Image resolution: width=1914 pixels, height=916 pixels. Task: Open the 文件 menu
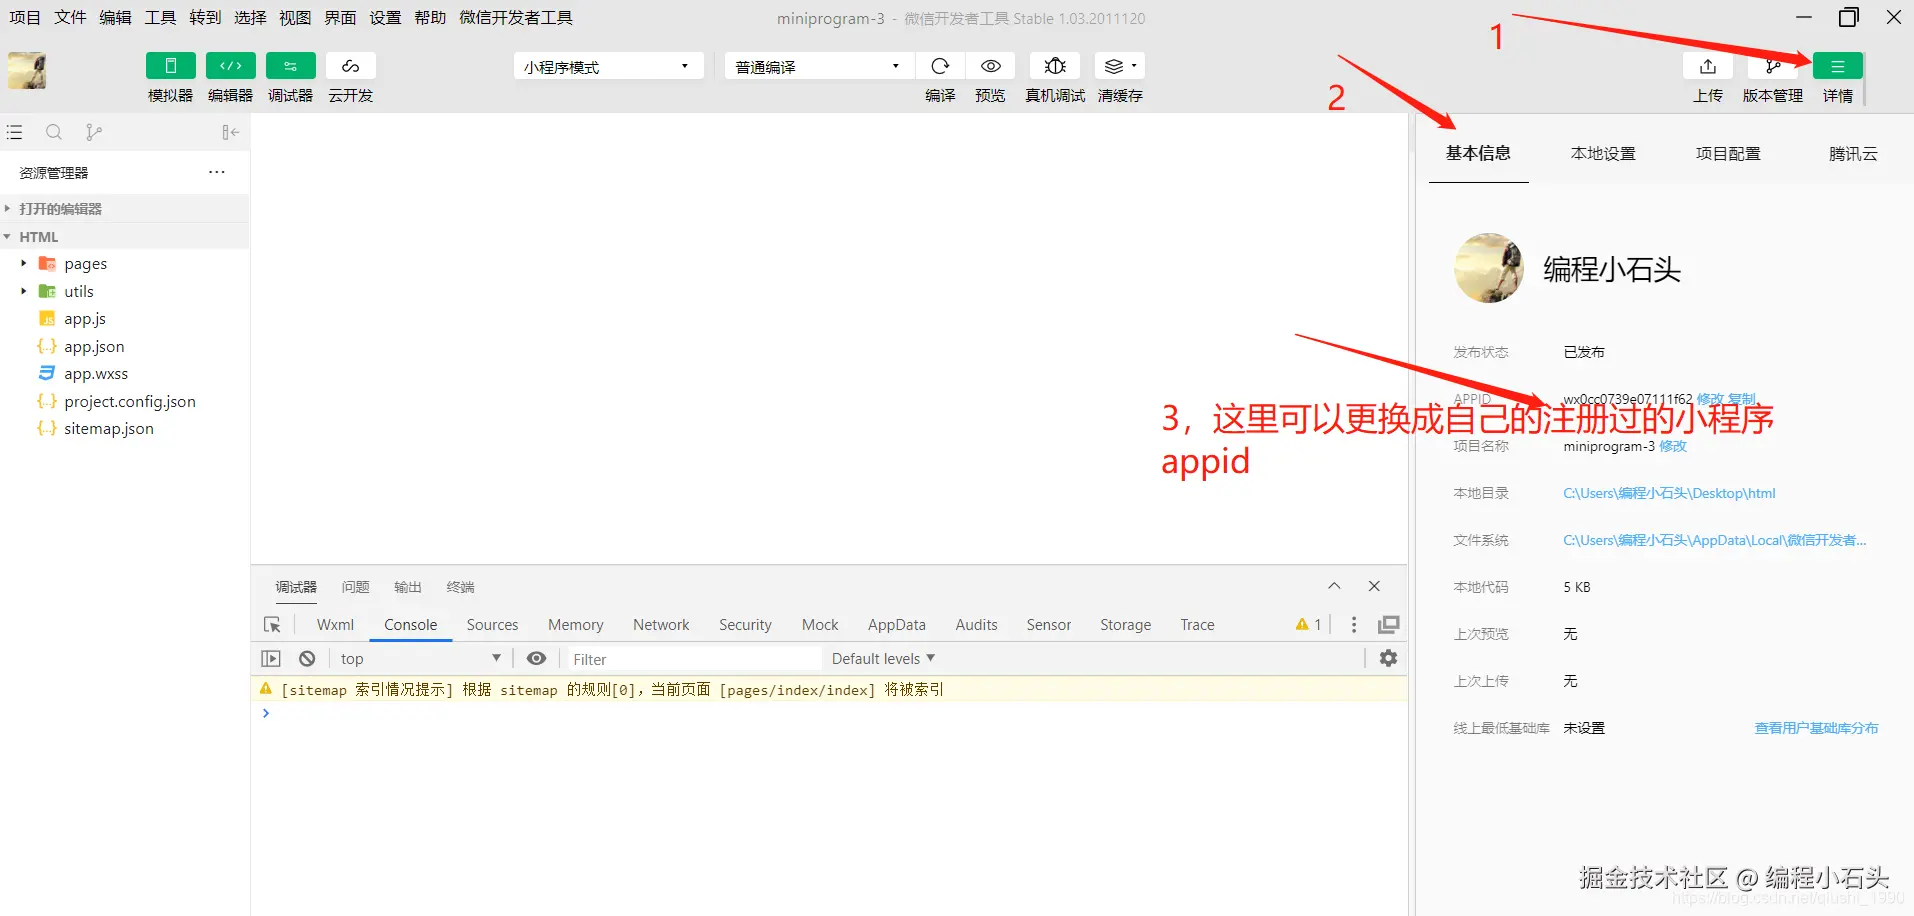[x=70, y=18]
